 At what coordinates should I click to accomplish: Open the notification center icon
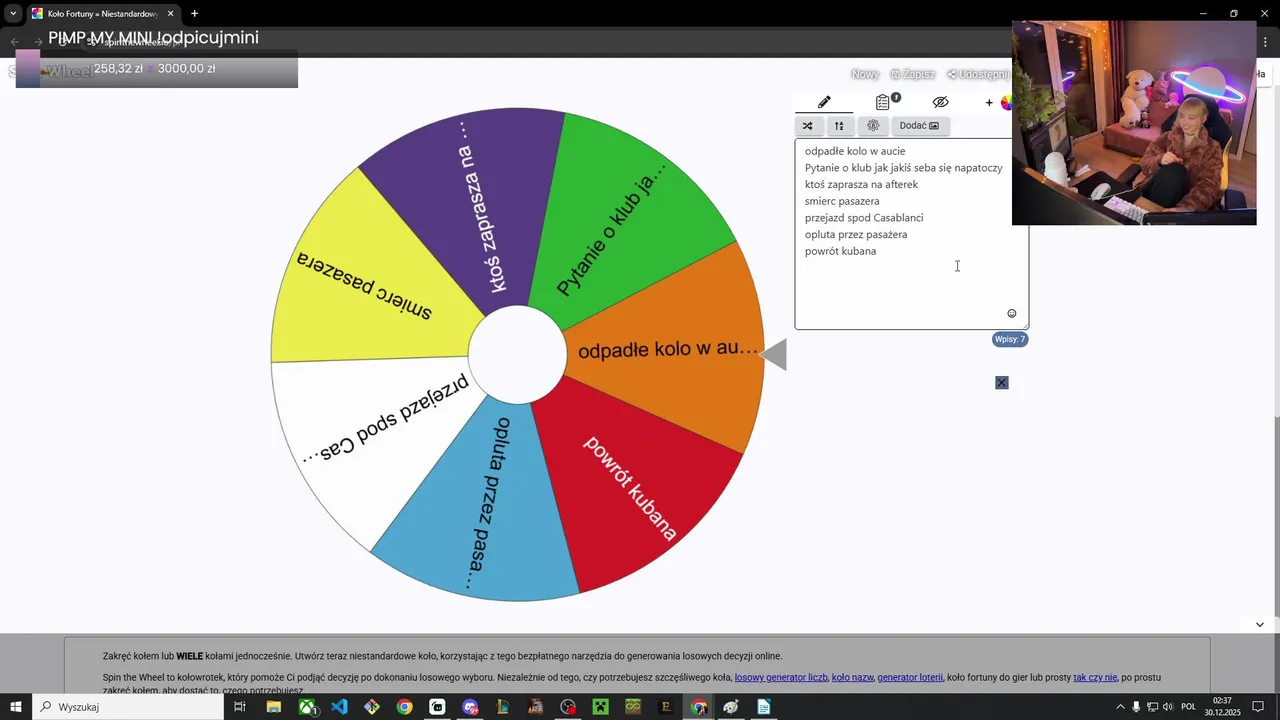tap(1258, 707)
